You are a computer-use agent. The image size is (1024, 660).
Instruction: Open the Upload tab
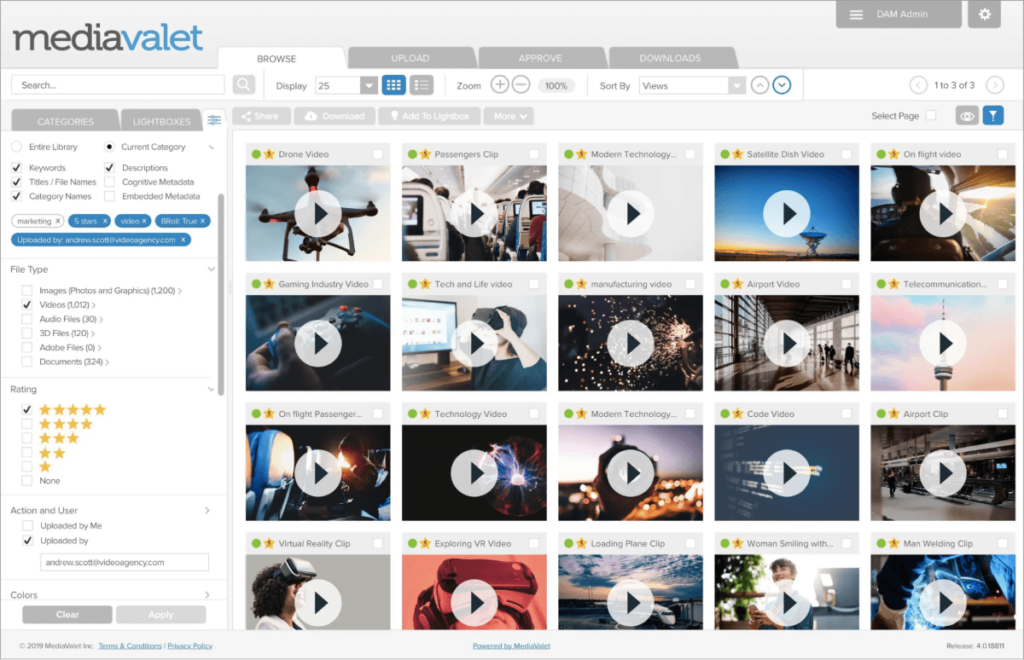[x=410, y=58]
